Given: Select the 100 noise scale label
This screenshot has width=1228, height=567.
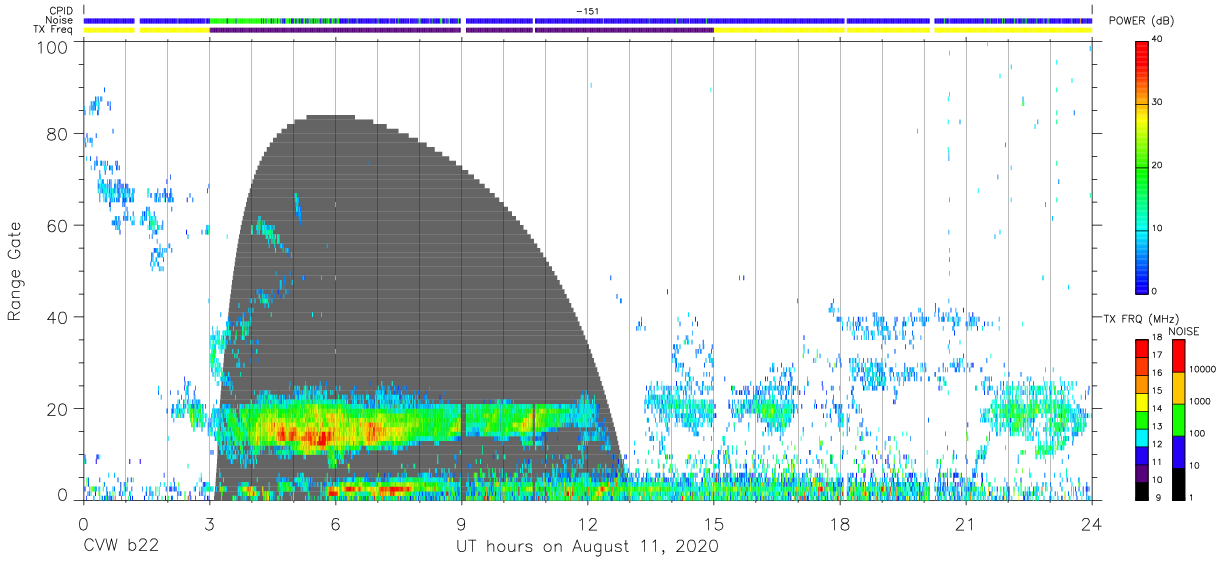Looking at the screenshot, I should [1197, 433].
